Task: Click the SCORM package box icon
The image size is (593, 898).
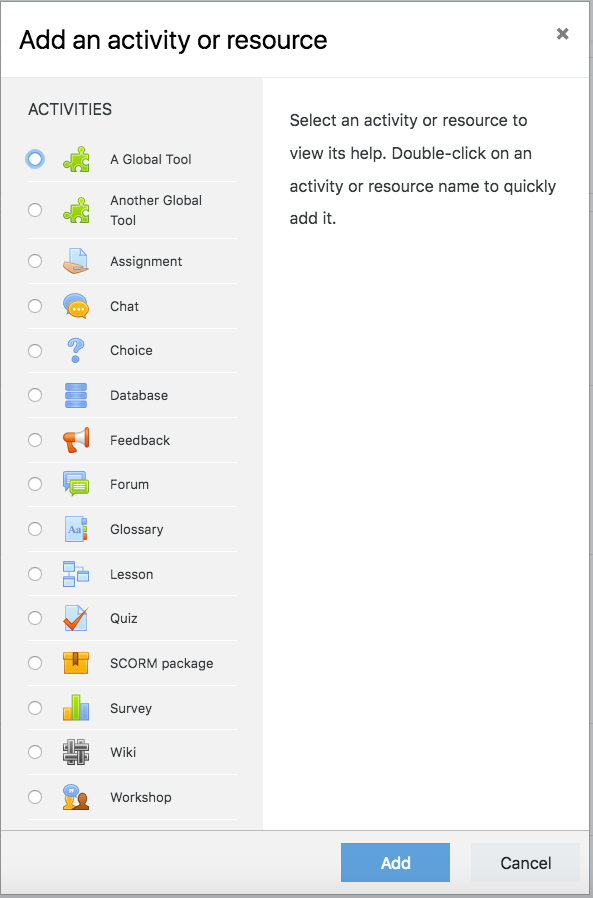Action: (x=76, y=663)
